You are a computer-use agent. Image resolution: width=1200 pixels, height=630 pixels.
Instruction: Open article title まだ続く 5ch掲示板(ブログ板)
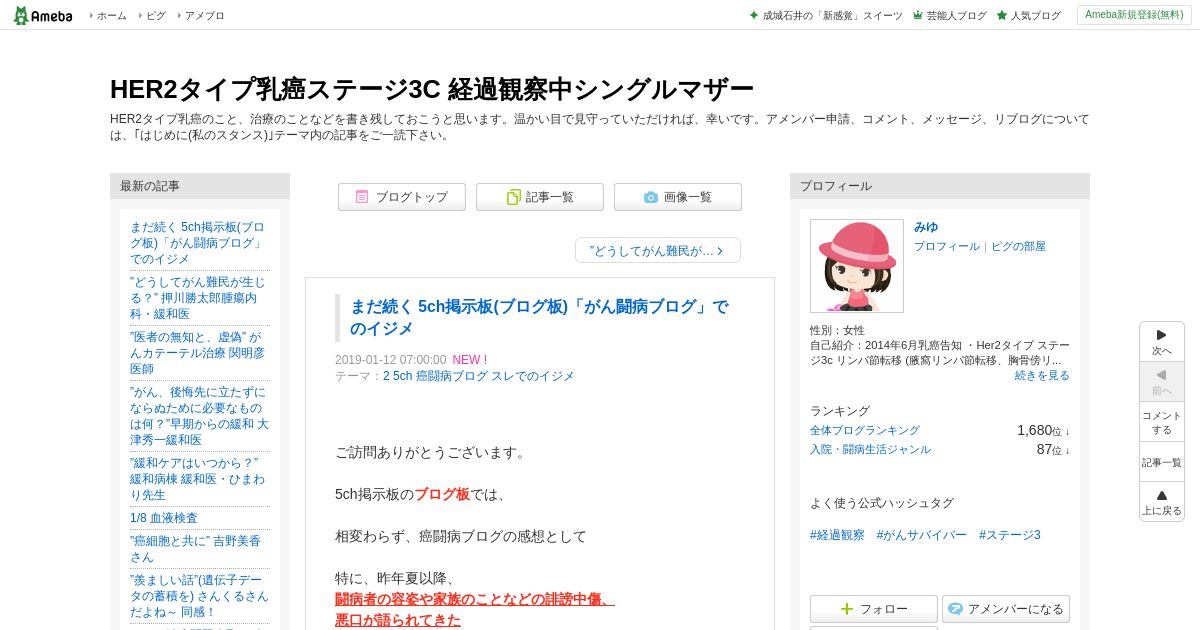click(539, 317)
